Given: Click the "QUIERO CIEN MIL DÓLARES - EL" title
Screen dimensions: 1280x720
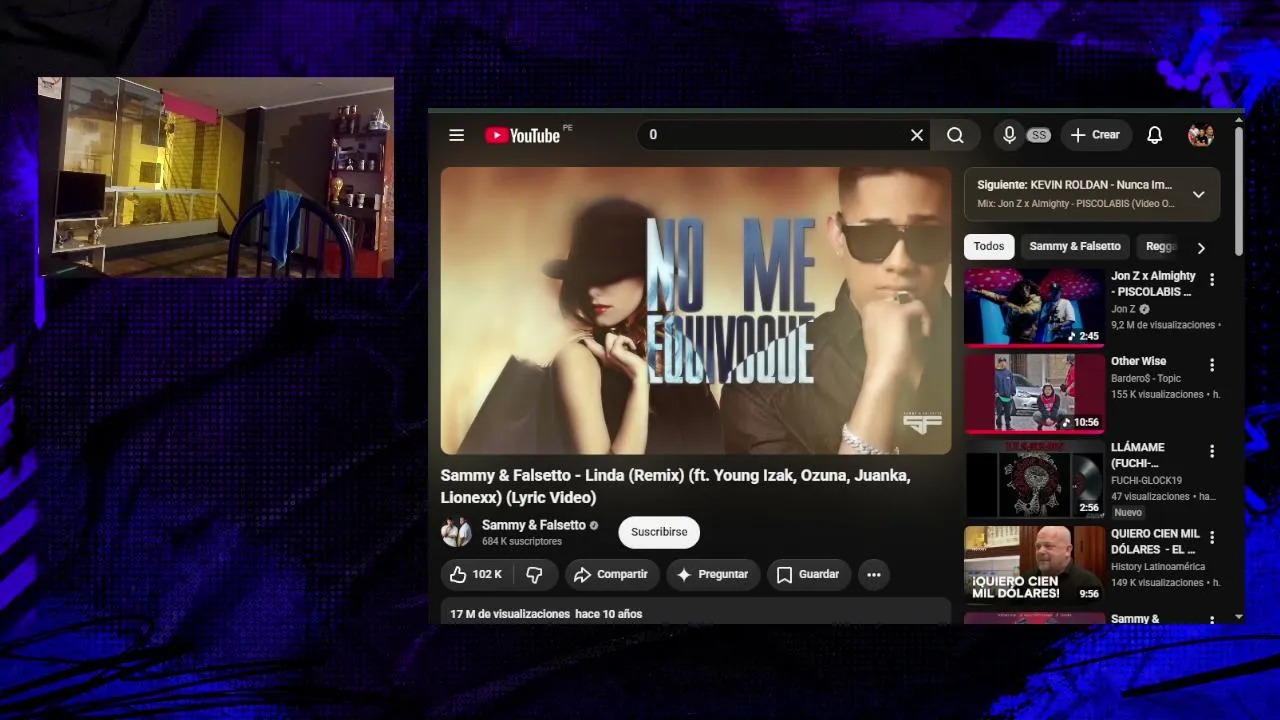Looking at the screenshot, I should [x=1155, y=542].
